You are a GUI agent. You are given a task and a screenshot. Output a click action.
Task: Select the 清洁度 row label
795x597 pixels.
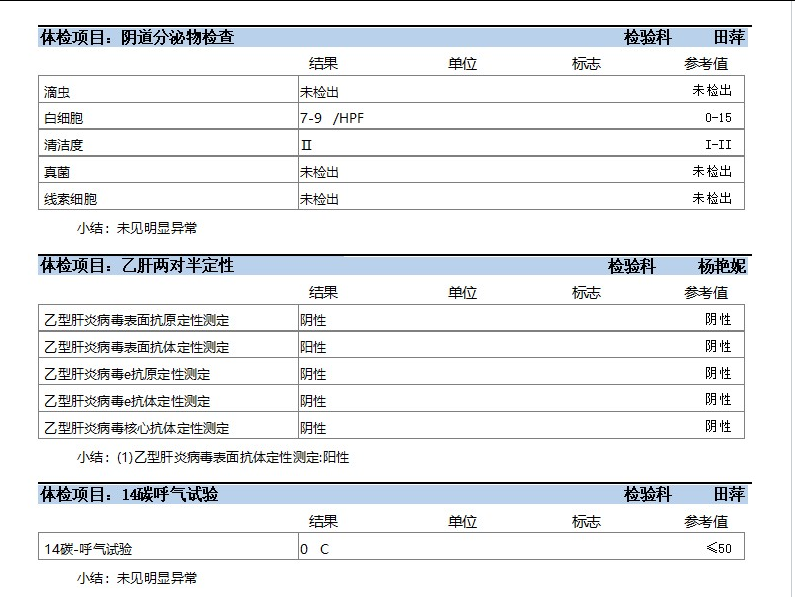pyautogui.click(x=63, y=145)
